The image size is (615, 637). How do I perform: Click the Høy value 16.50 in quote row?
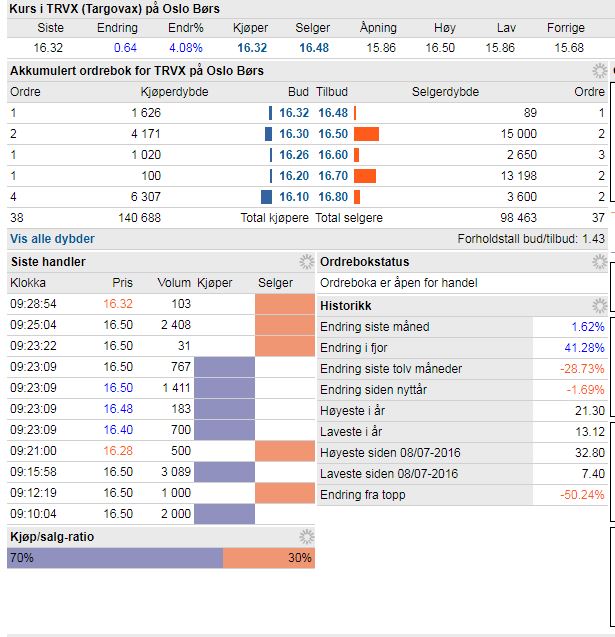[x=440, y=48]
